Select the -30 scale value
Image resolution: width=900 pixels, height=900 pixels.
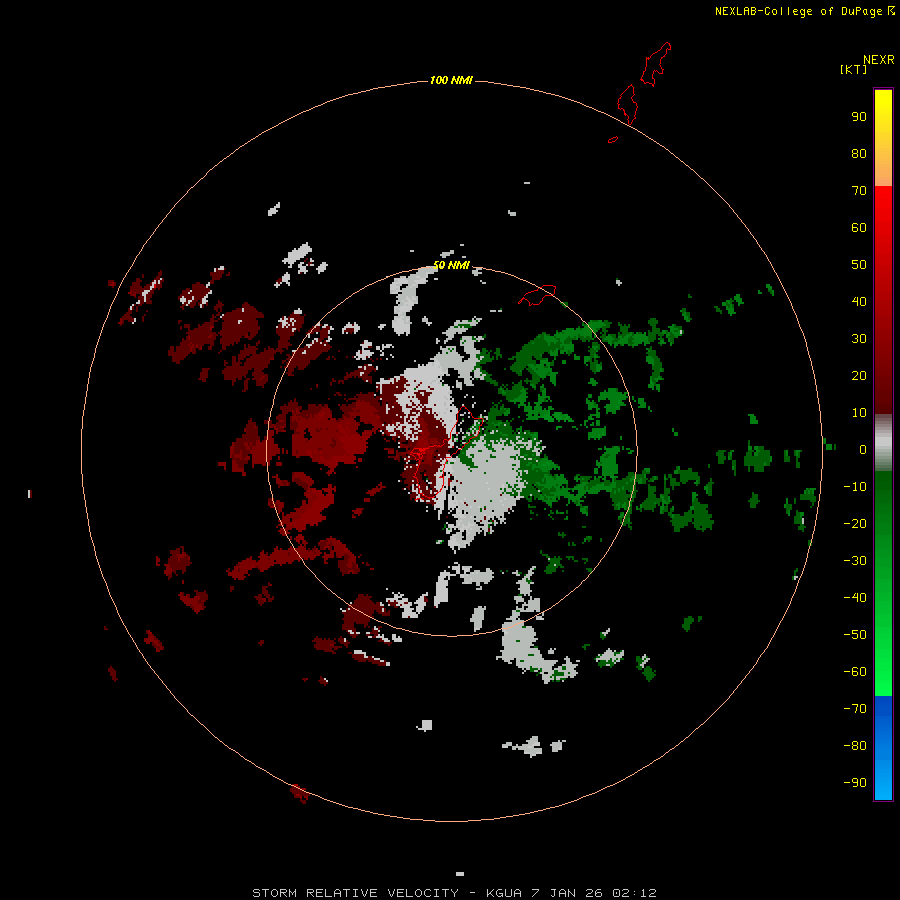pyautogui.click(x=855, y=561)
